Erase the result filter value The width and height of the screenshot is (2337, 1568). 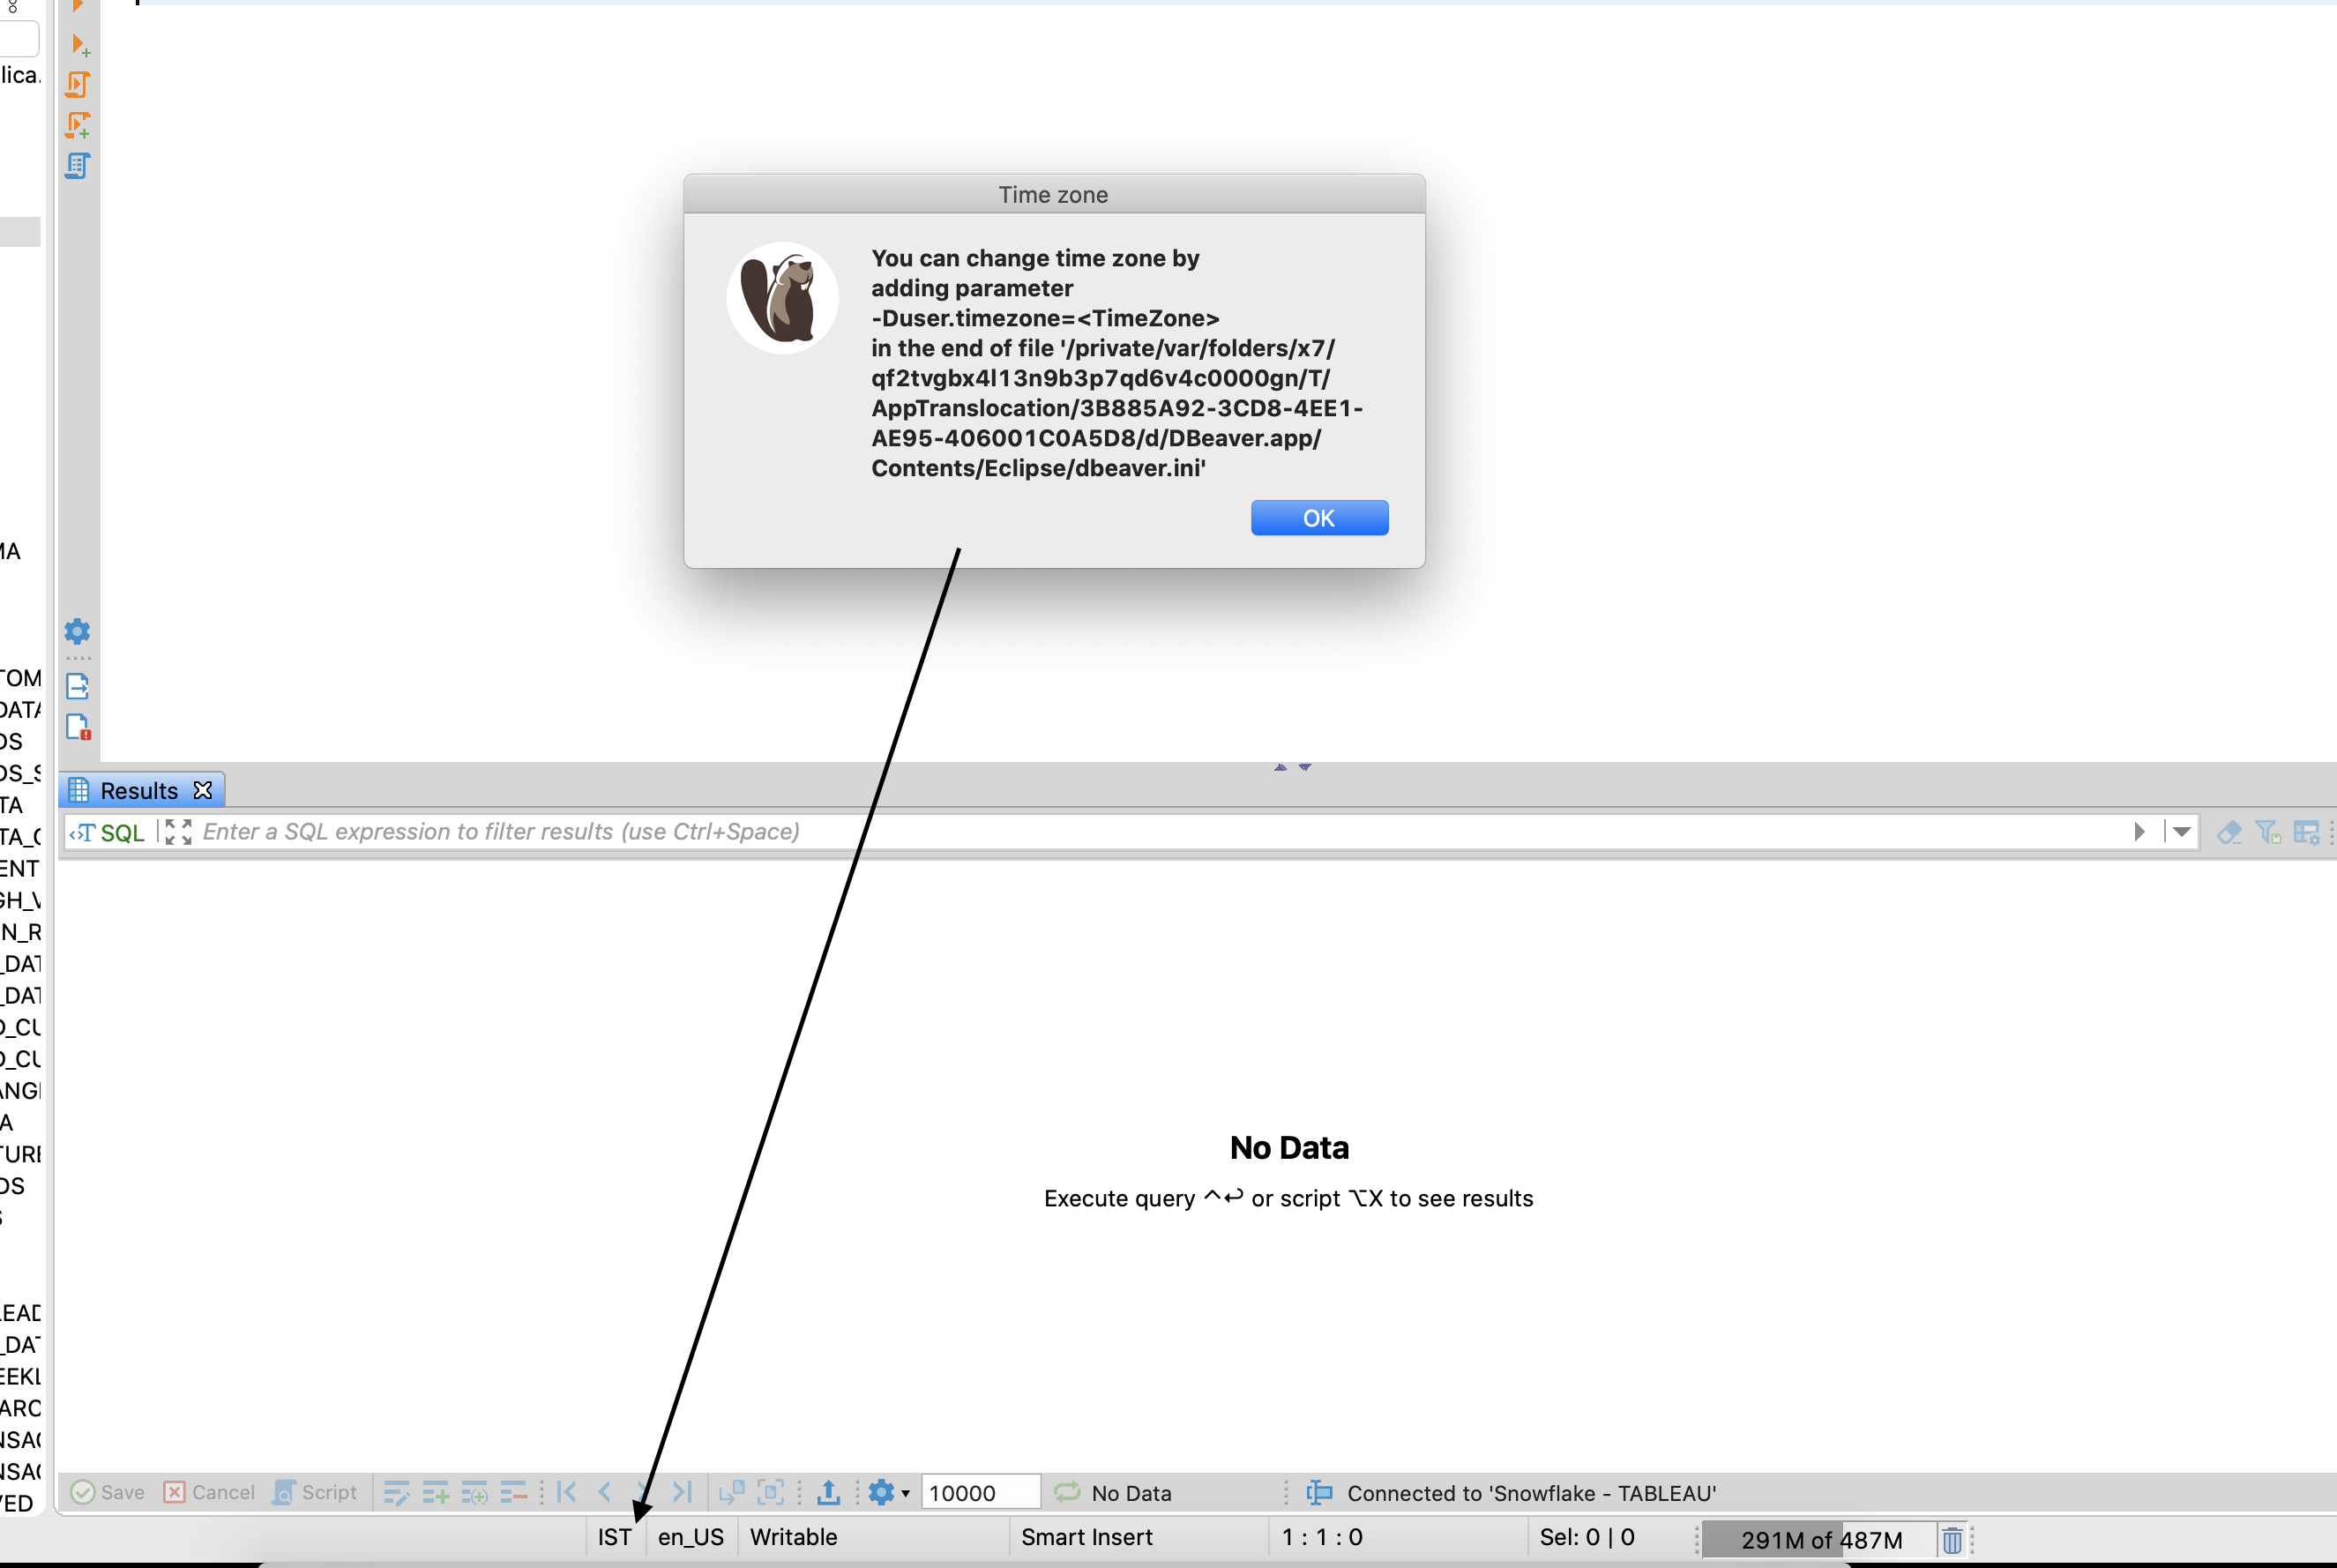click(2229, 832)
